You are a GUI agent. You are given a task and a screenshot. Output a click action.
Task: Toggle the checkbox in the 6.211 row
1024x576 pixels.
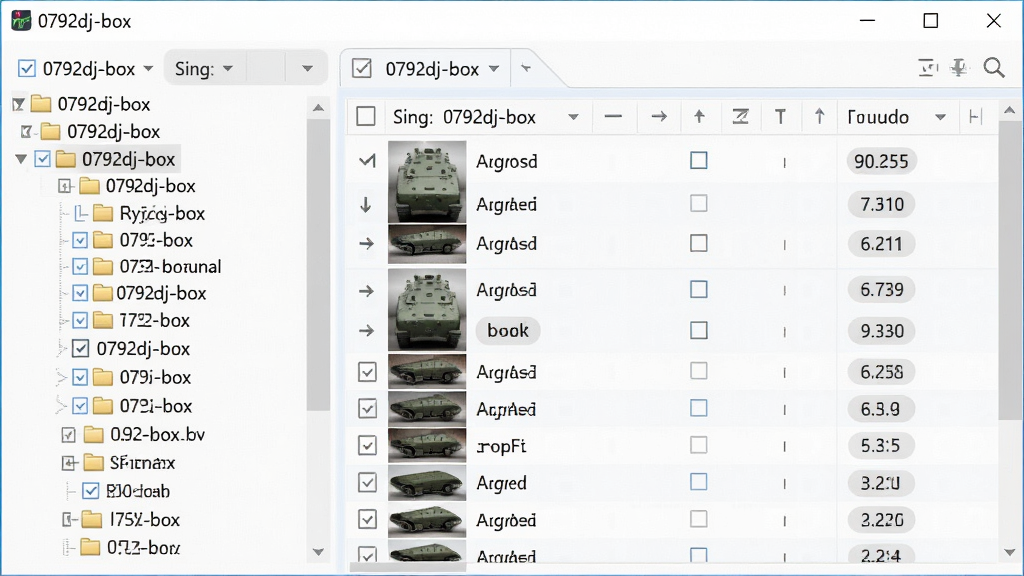point(699,243)
